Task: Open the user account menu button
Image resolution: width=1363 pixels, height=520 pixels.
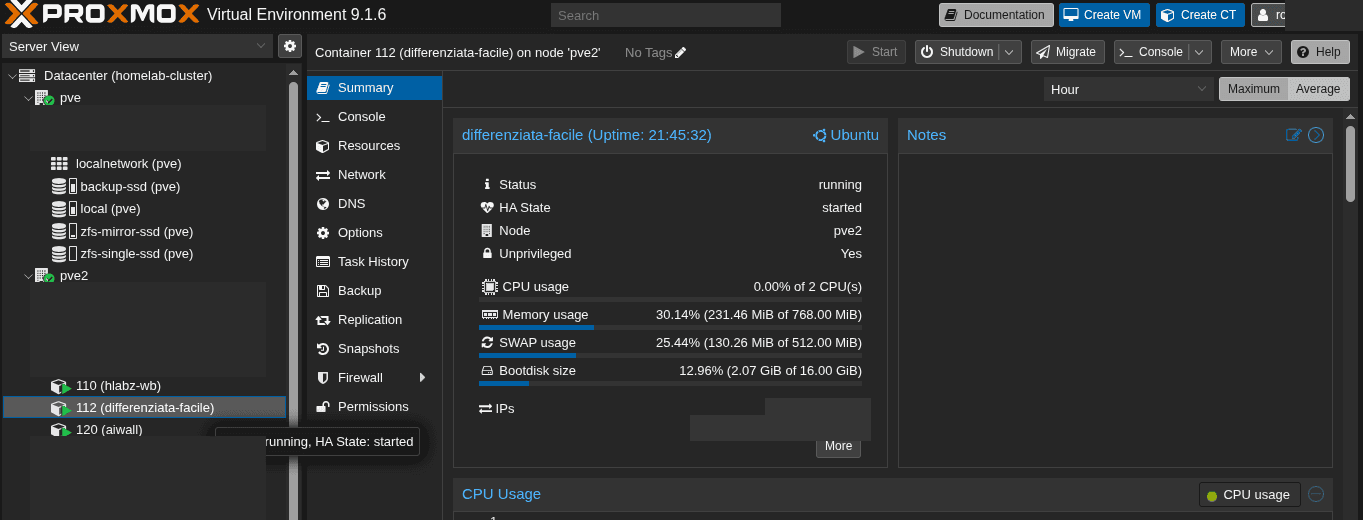Action: [x=1269, y=15]
